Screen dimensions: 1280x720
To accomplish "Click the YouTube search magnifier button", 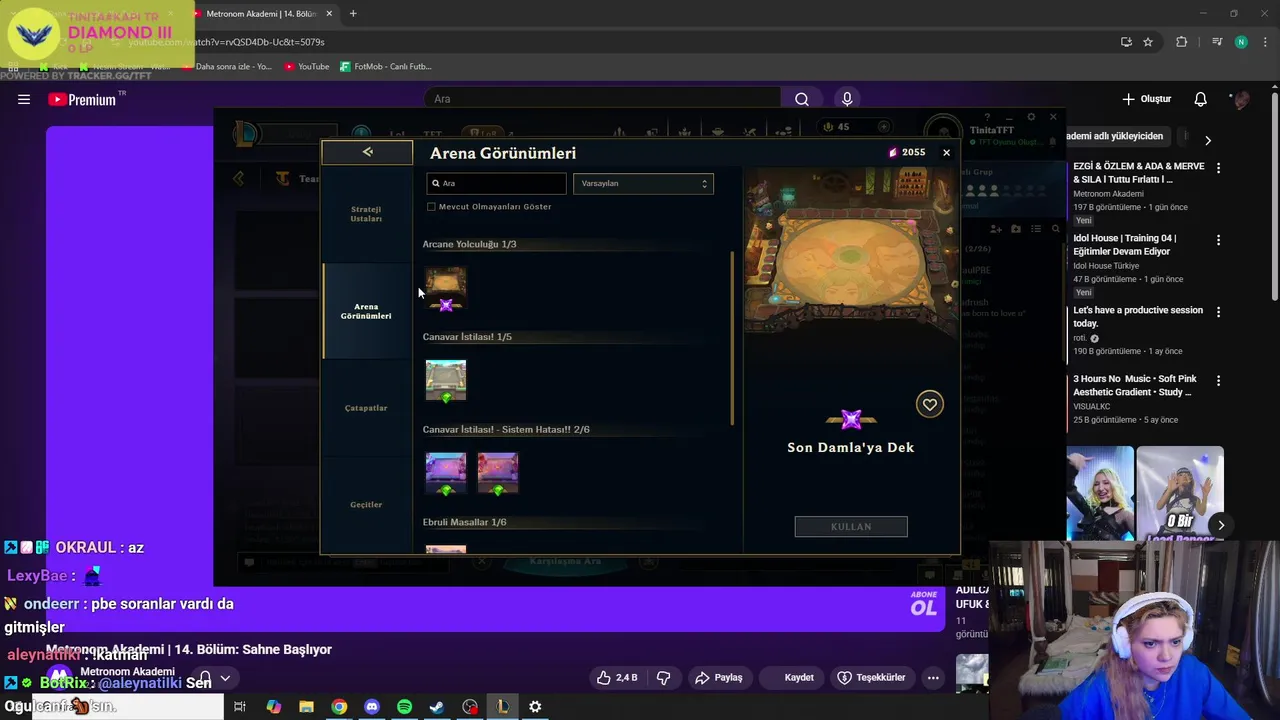I will pos(802,99).
